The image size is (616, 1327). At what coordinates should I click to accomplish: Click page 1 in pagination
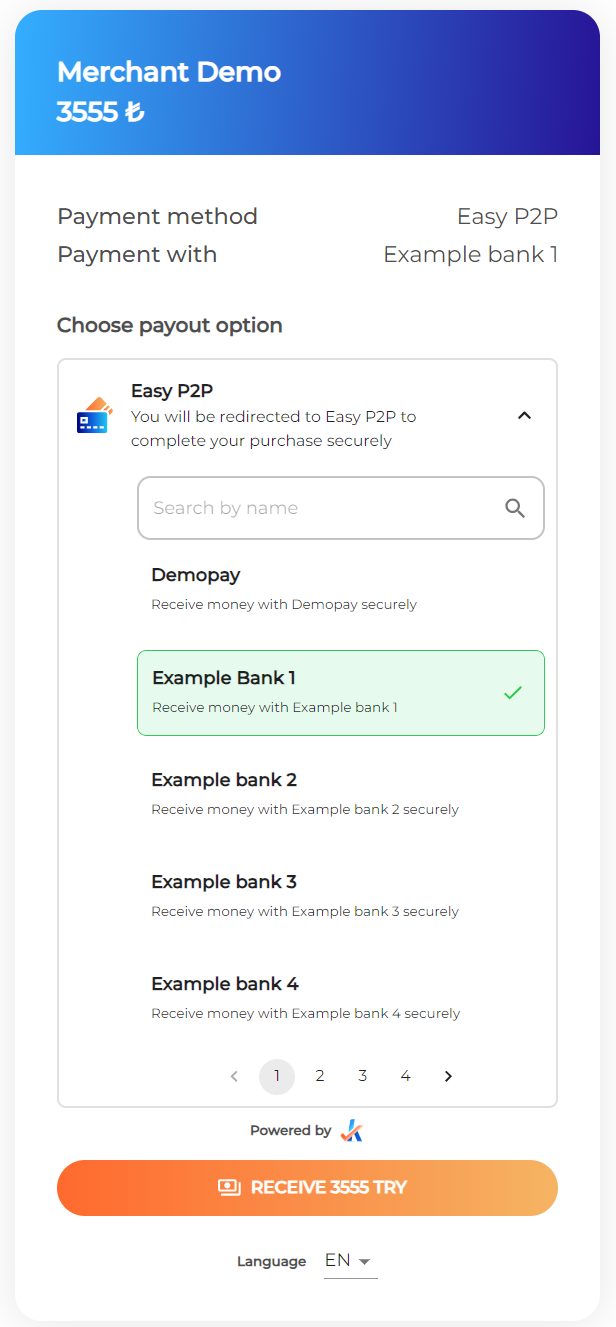pyautogui.click(x=277, y=1076)
